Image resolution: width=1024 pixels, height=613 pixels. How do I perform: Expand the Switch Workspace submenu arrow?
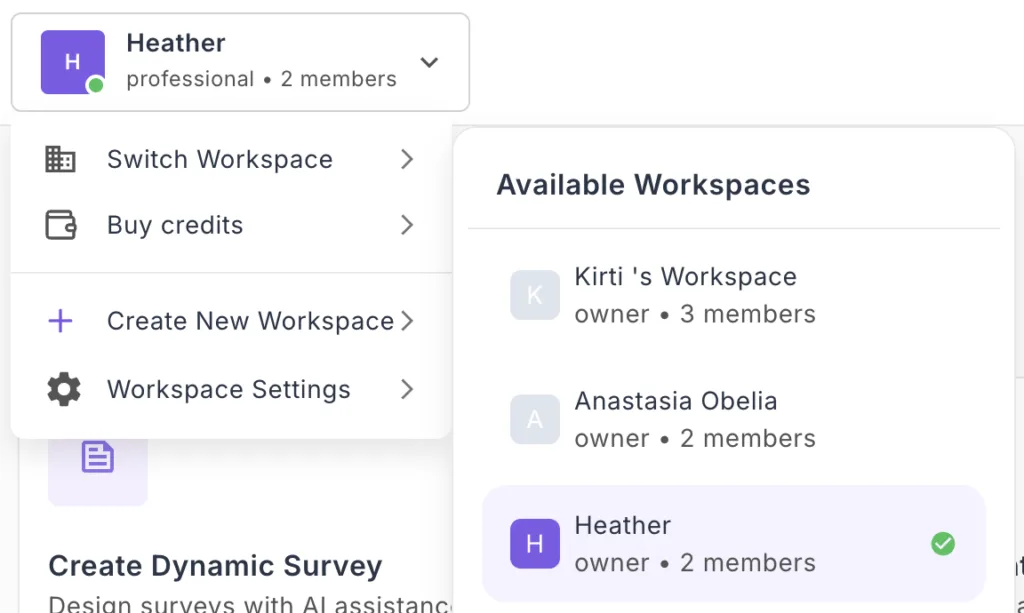[406, 159]
